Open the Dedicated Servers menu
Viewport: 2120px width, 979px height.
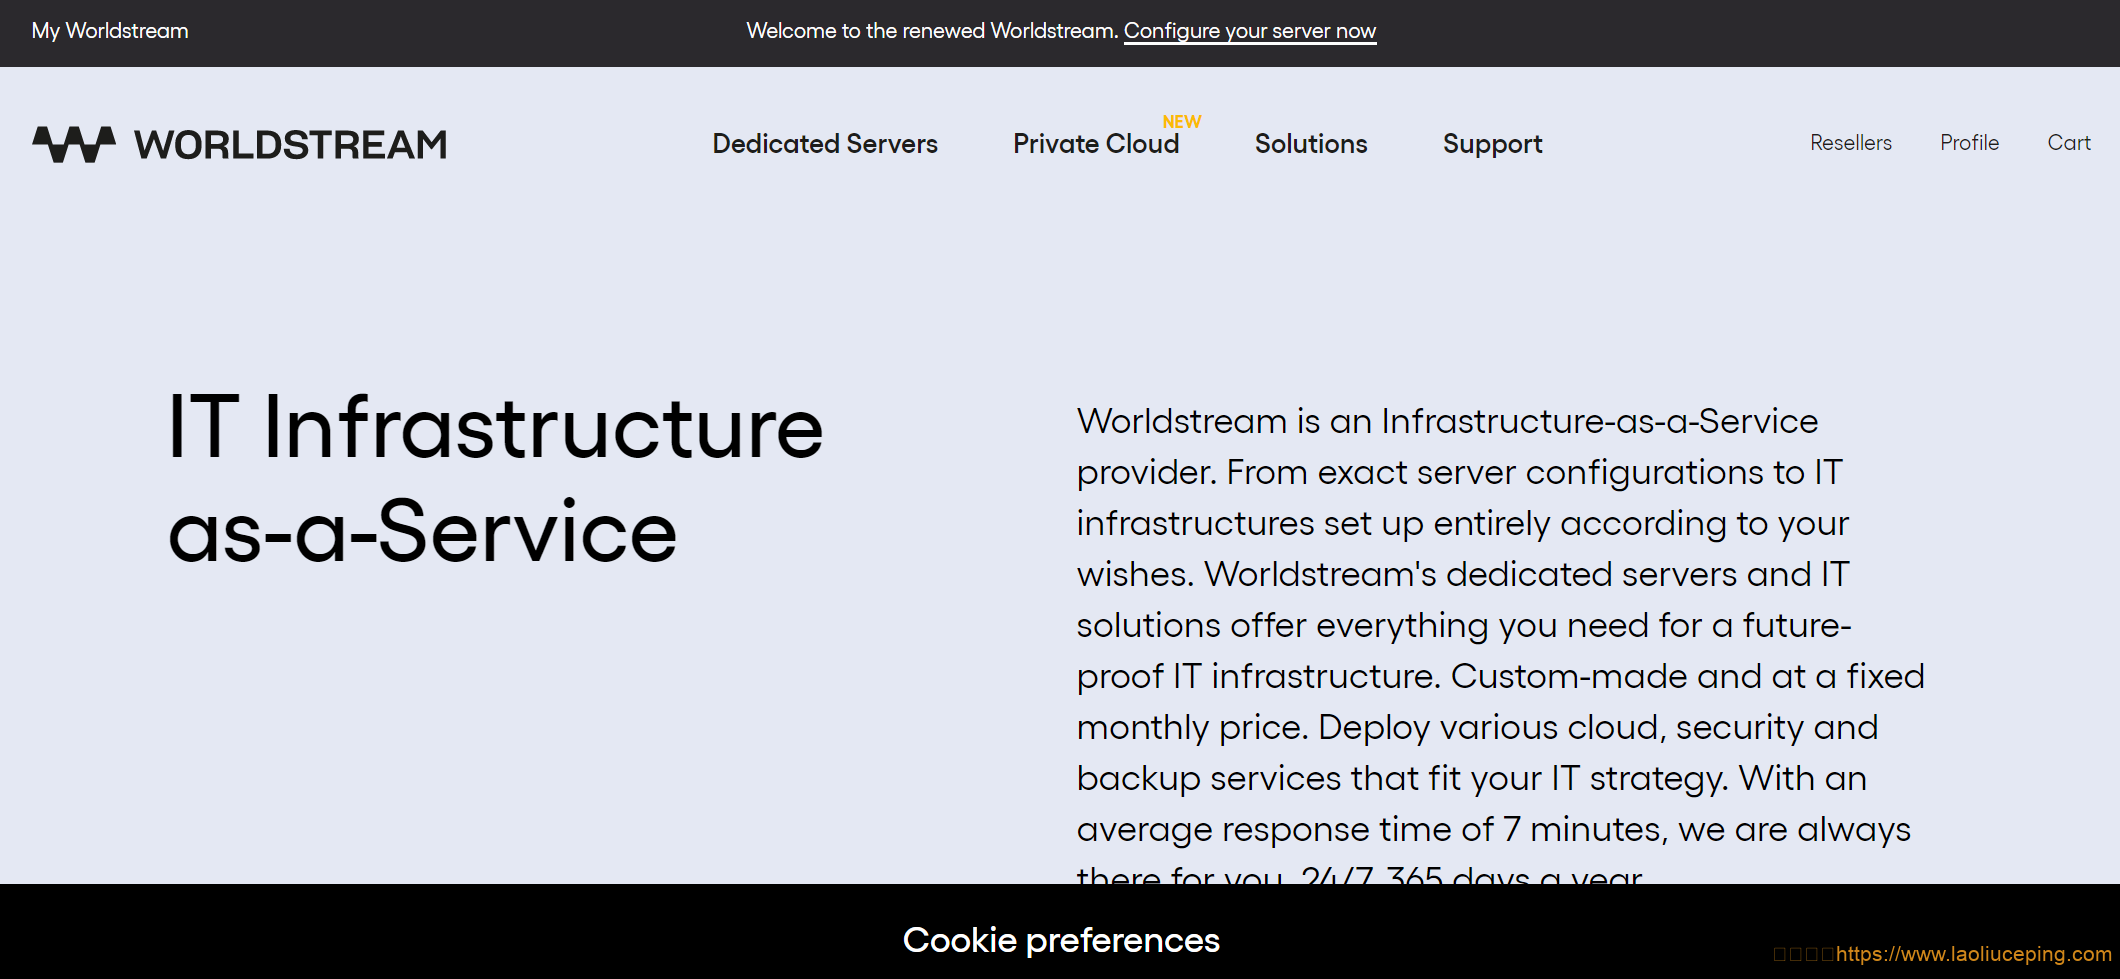825,144
